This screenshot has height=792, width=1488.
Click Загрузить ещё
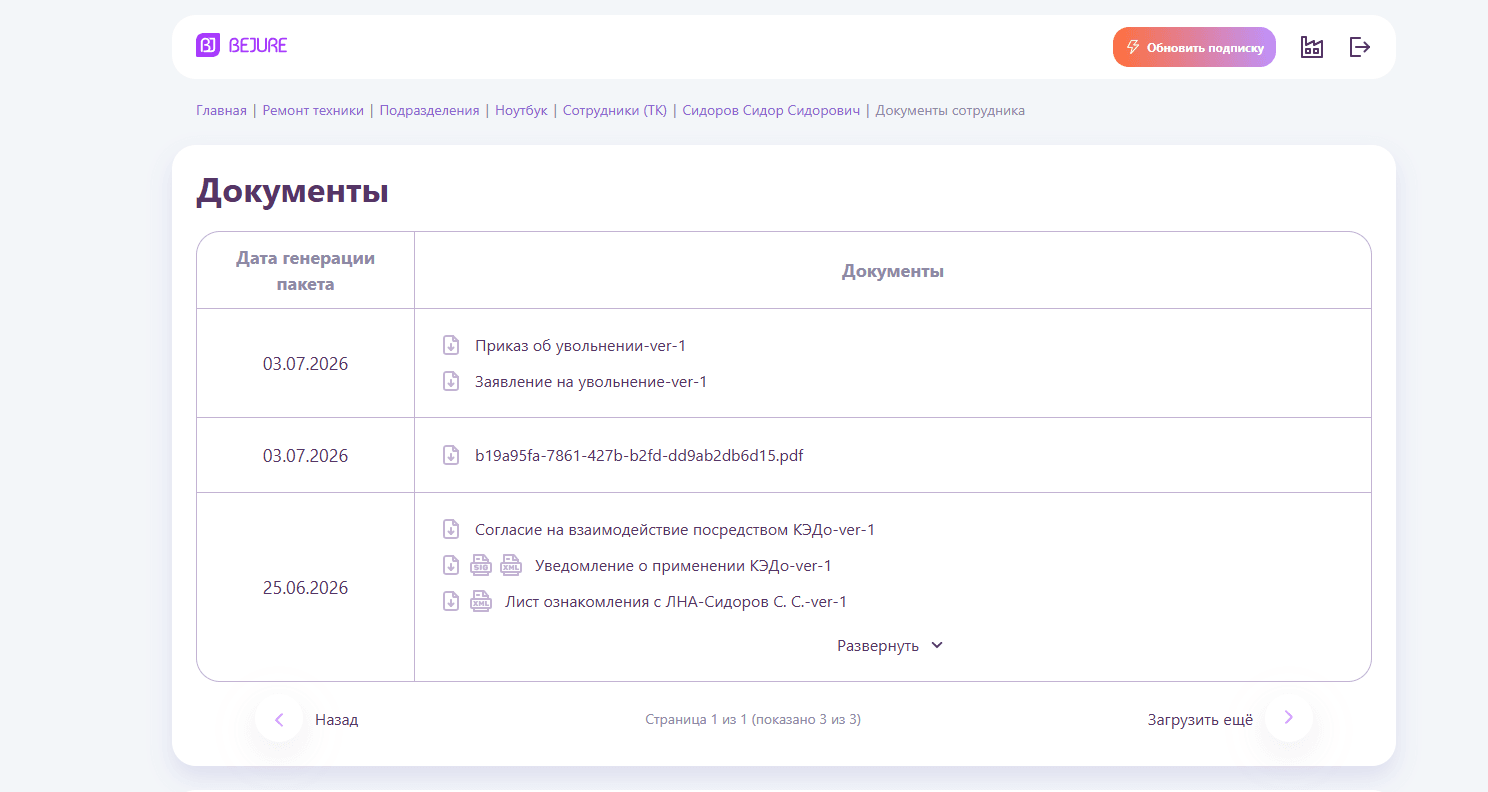point(1200,719)
